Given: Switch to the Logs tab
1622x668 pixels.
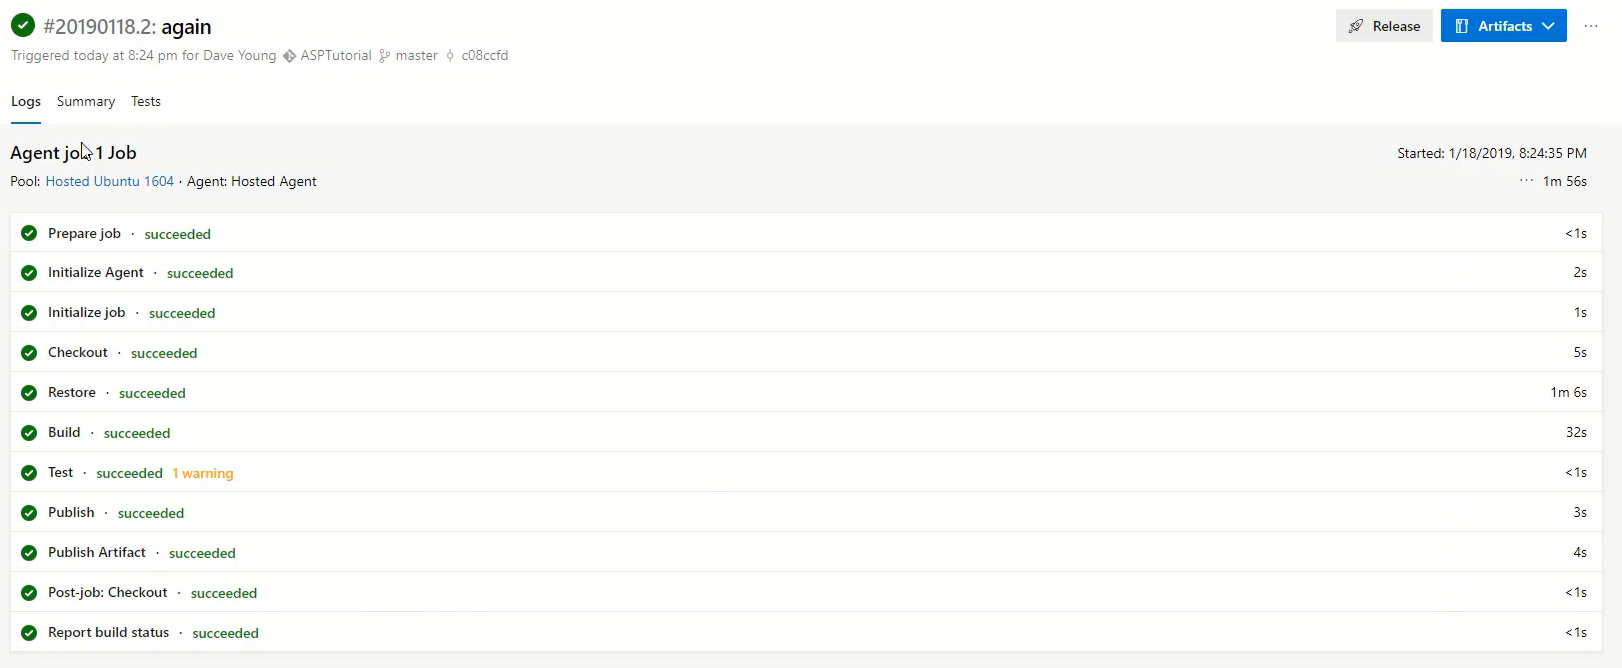Looking at the screenshot, I should point(26,101).
